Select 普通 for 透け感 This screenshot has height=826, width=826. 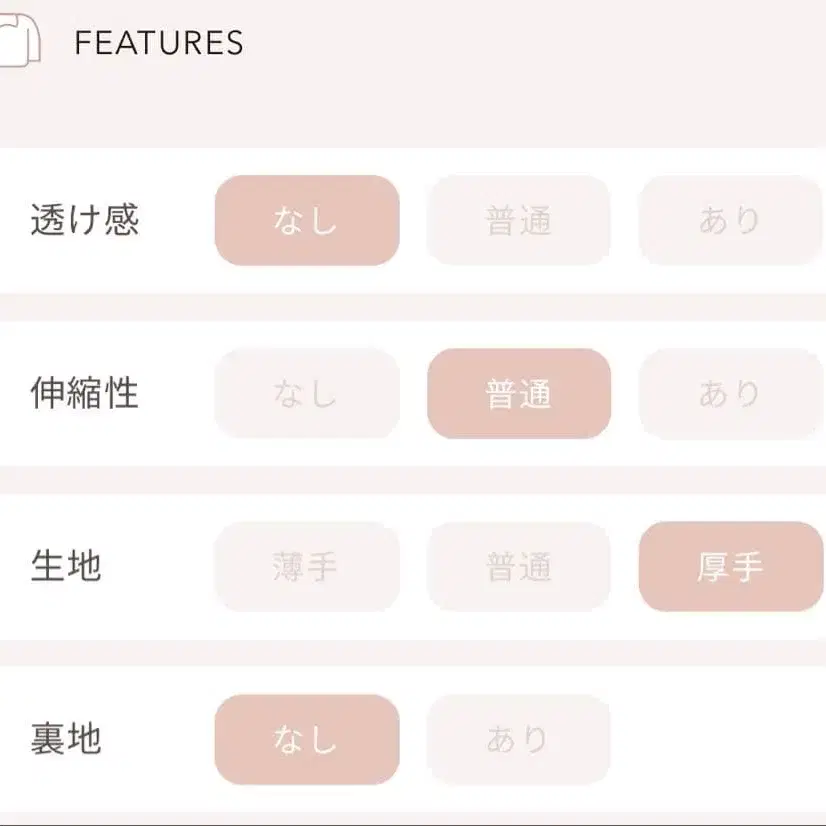(518, 220)
